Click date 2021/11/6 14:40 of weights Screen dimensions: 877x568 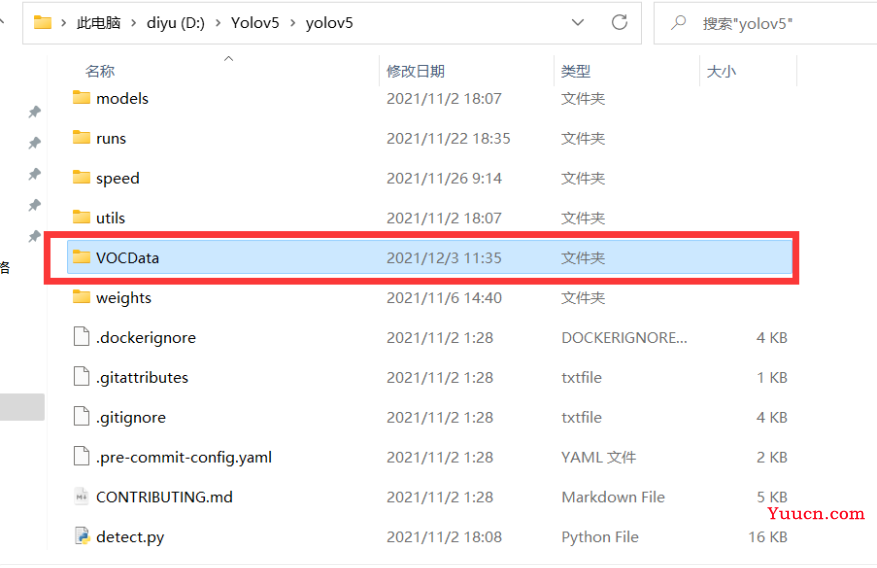(444, 297)
